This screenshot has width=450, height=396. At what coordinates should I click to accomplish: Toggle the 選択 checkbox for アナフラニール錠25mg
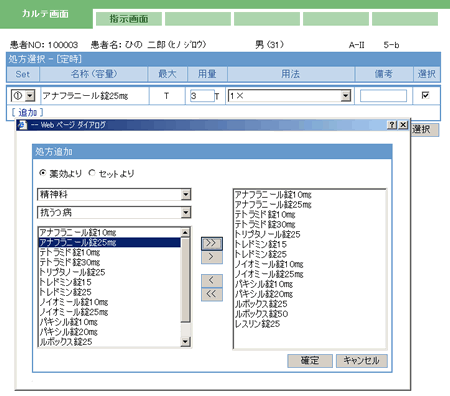(x=425, y=95)
